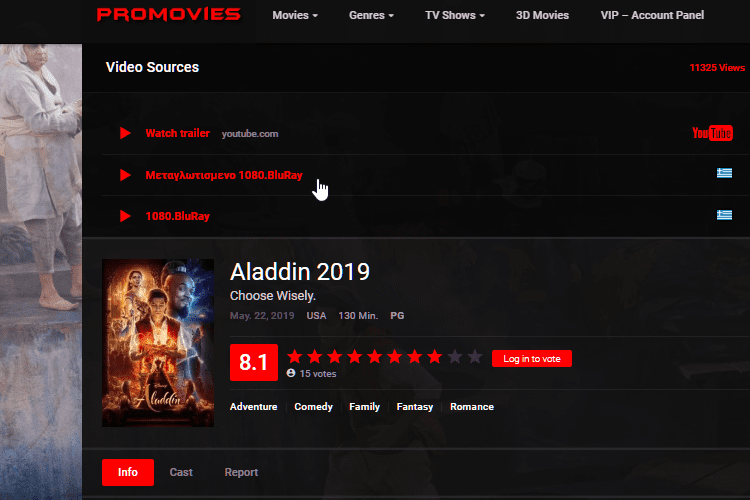This screenshot has width=750, height=500.
Task: Open the TV Shows dropdown menu
Action: [455, 15]
